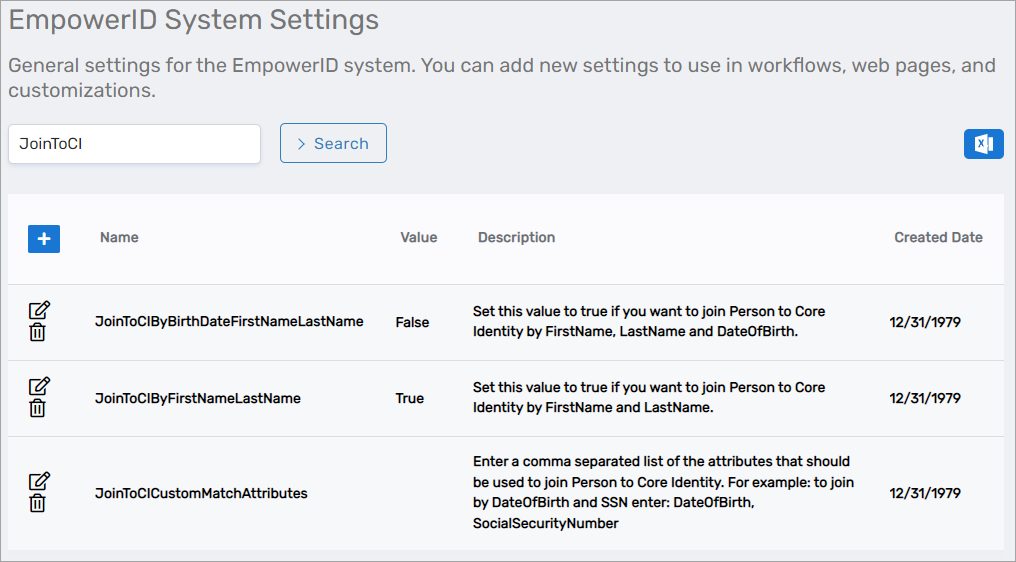Remove the JoinToCICustomMatchAttributes setting
The height and width of the screenshot is (562, 1016).
[37, 503]
